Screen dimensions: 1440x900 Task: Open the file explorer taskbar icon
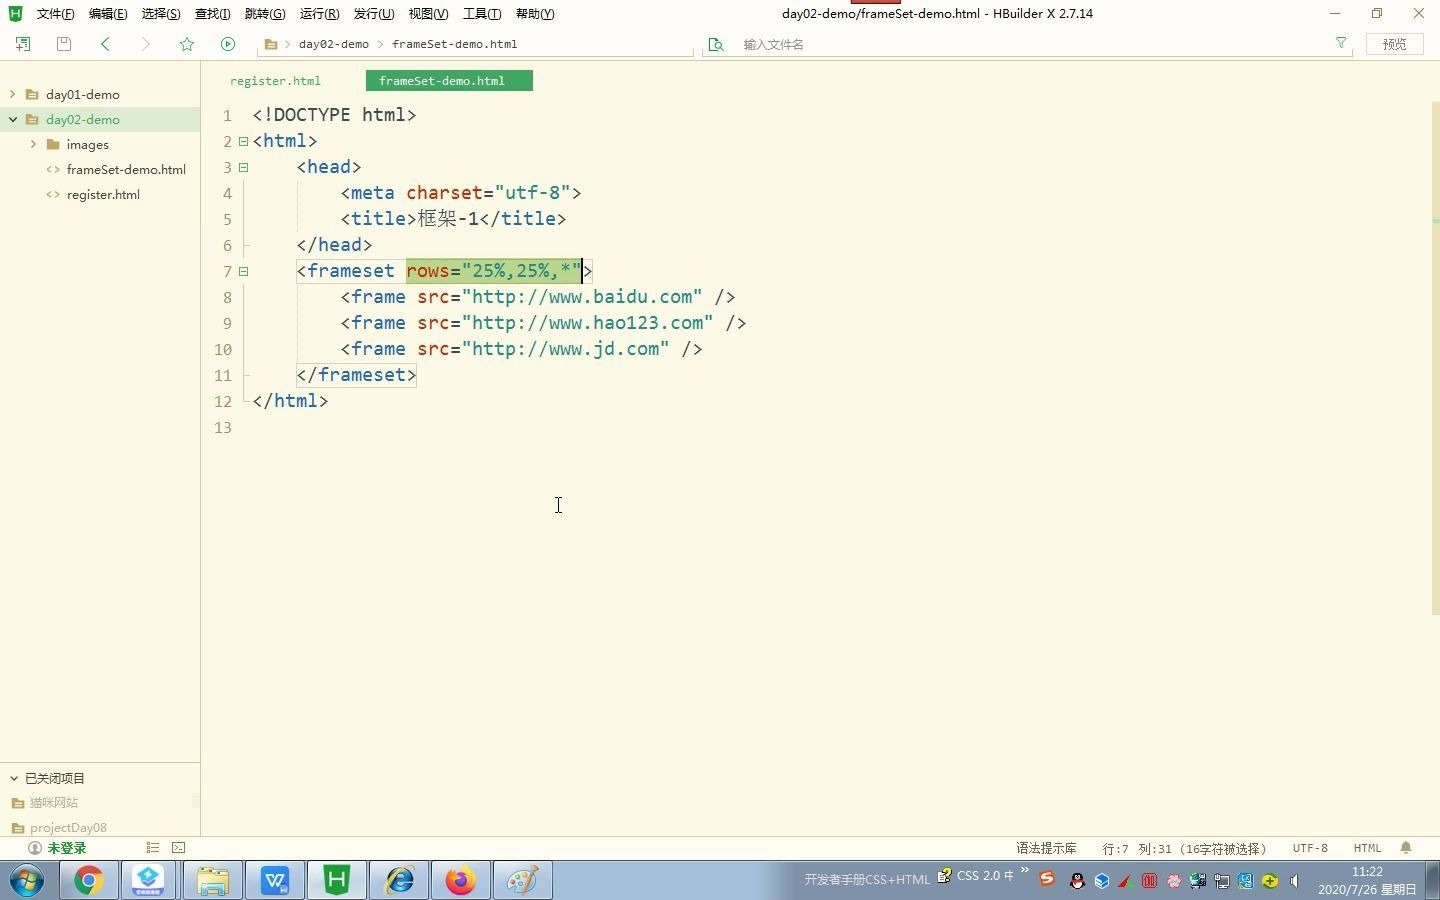click(x=212, y=881)
